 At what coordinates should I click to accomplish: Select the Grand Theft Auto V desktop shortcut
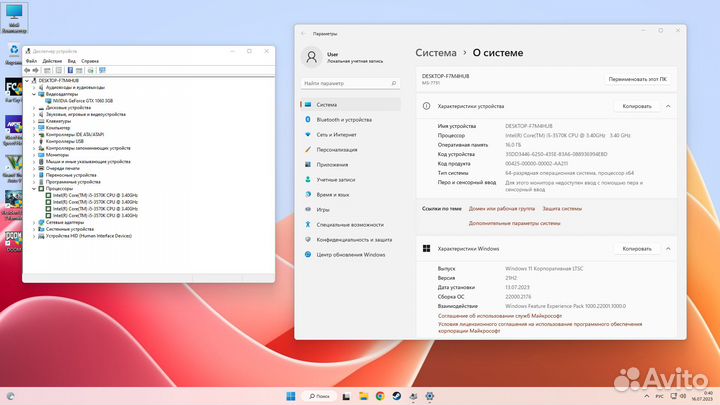13,169
